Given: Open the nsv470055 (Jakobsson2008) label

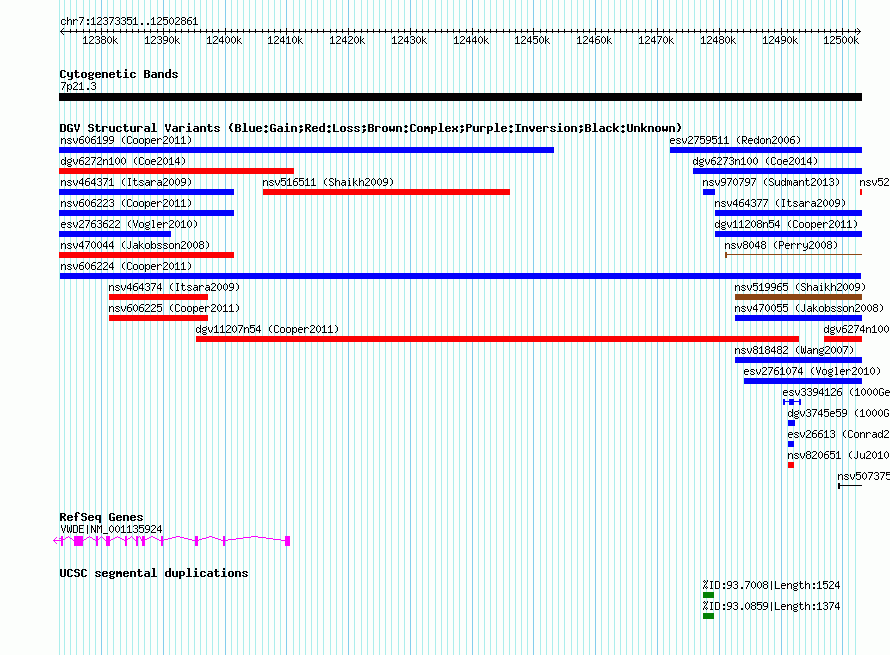Looking at the screenshot, I should click(809, 308).
